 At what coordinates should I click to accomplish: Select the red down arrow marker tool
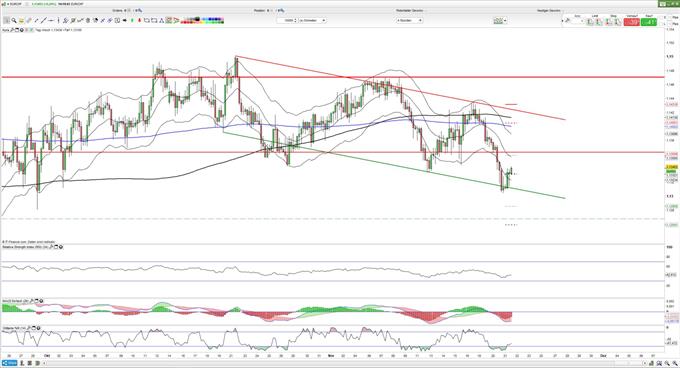coord(140,20)
